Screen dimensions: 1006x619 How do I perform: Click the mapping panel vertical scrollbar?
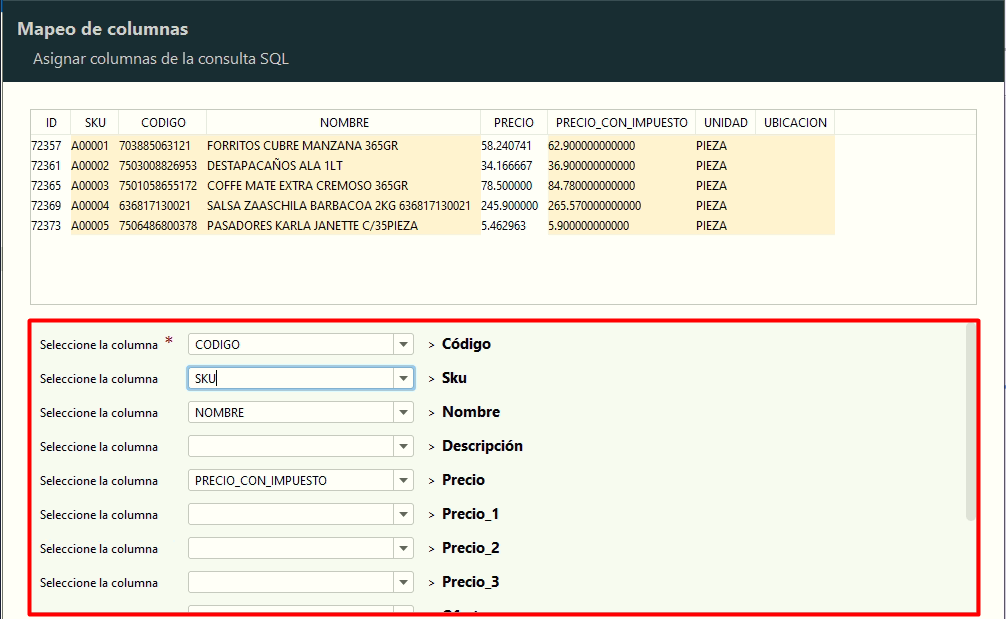(x=970, y=420)
